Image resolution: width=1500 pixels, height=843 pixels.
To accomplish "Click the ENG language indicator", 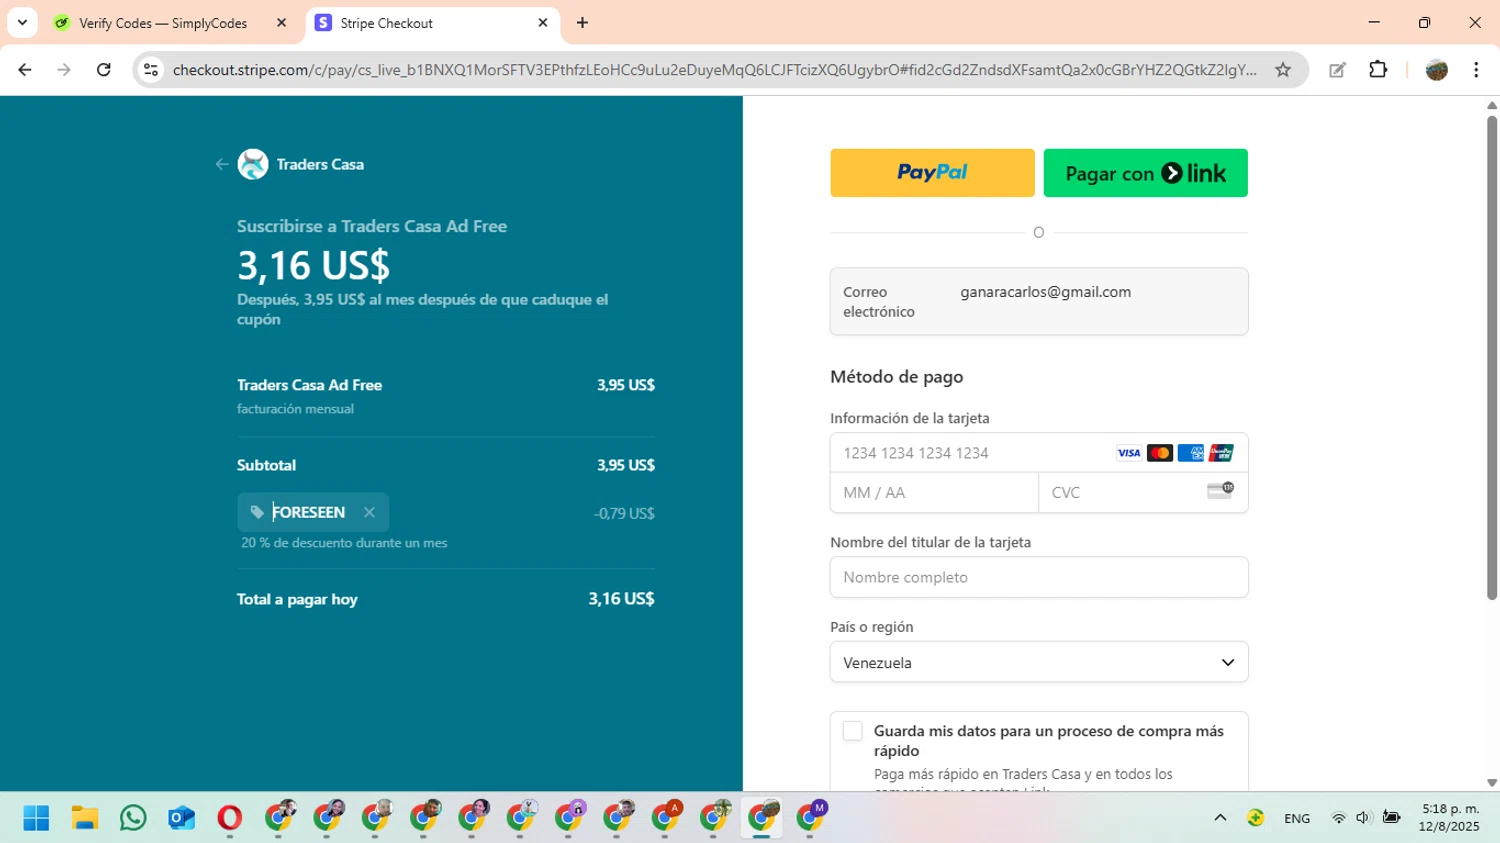I will [x=1297, y=818].
